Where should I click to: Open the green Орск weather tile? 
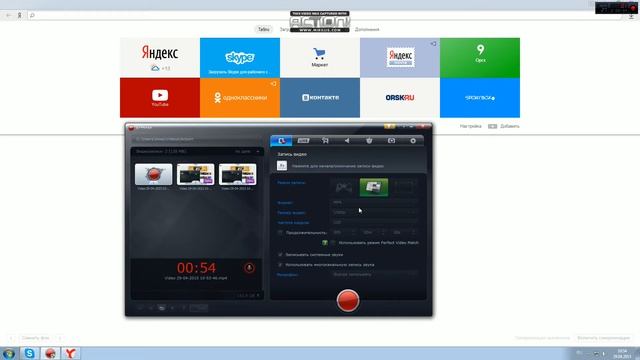click(x=480, y=58)
